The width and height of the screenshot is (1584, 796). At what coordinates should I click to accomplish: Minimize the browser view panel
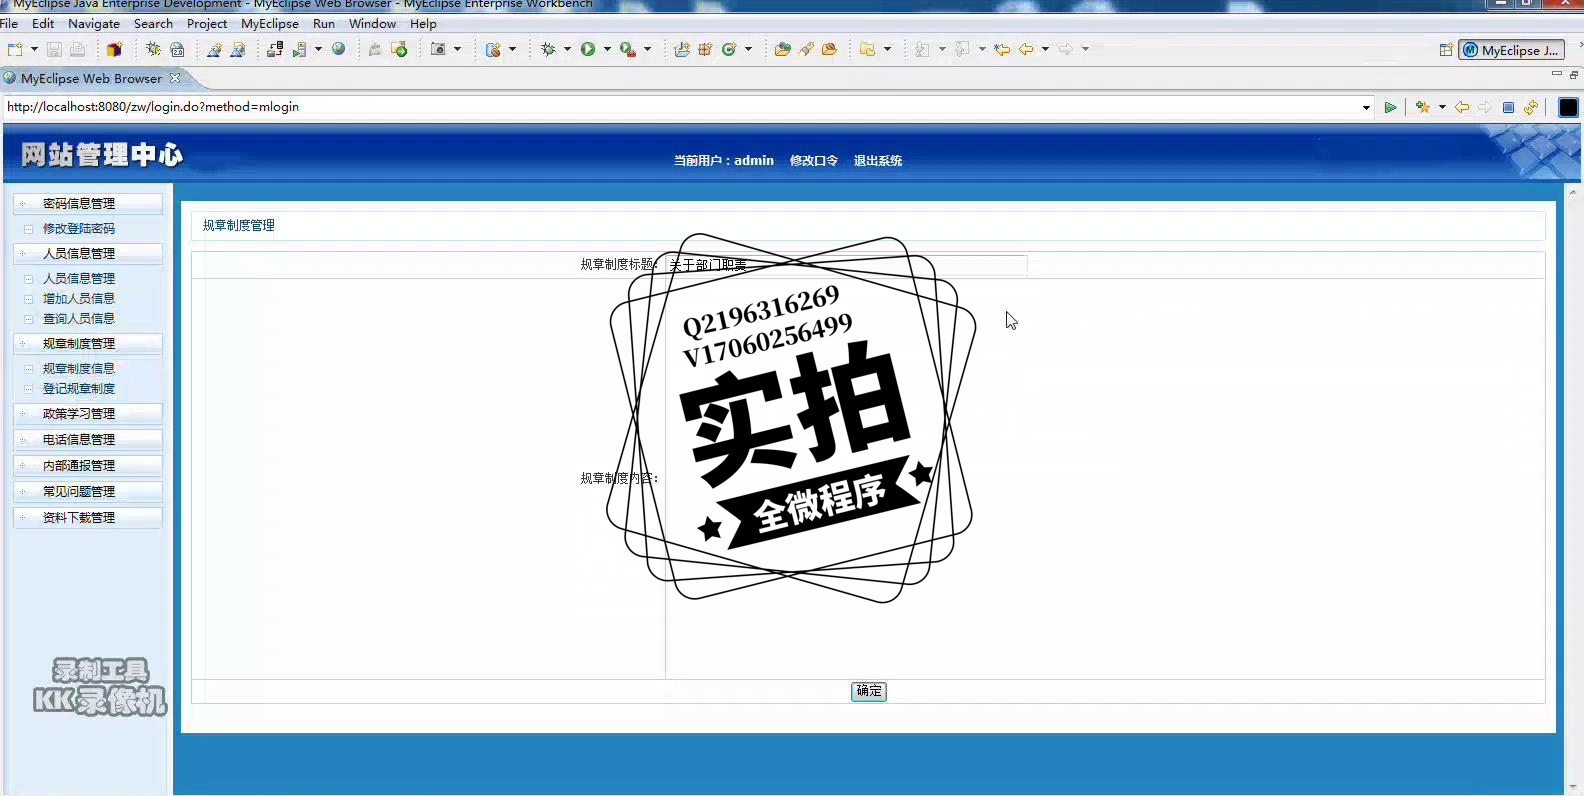click(x=1556, y=74)
